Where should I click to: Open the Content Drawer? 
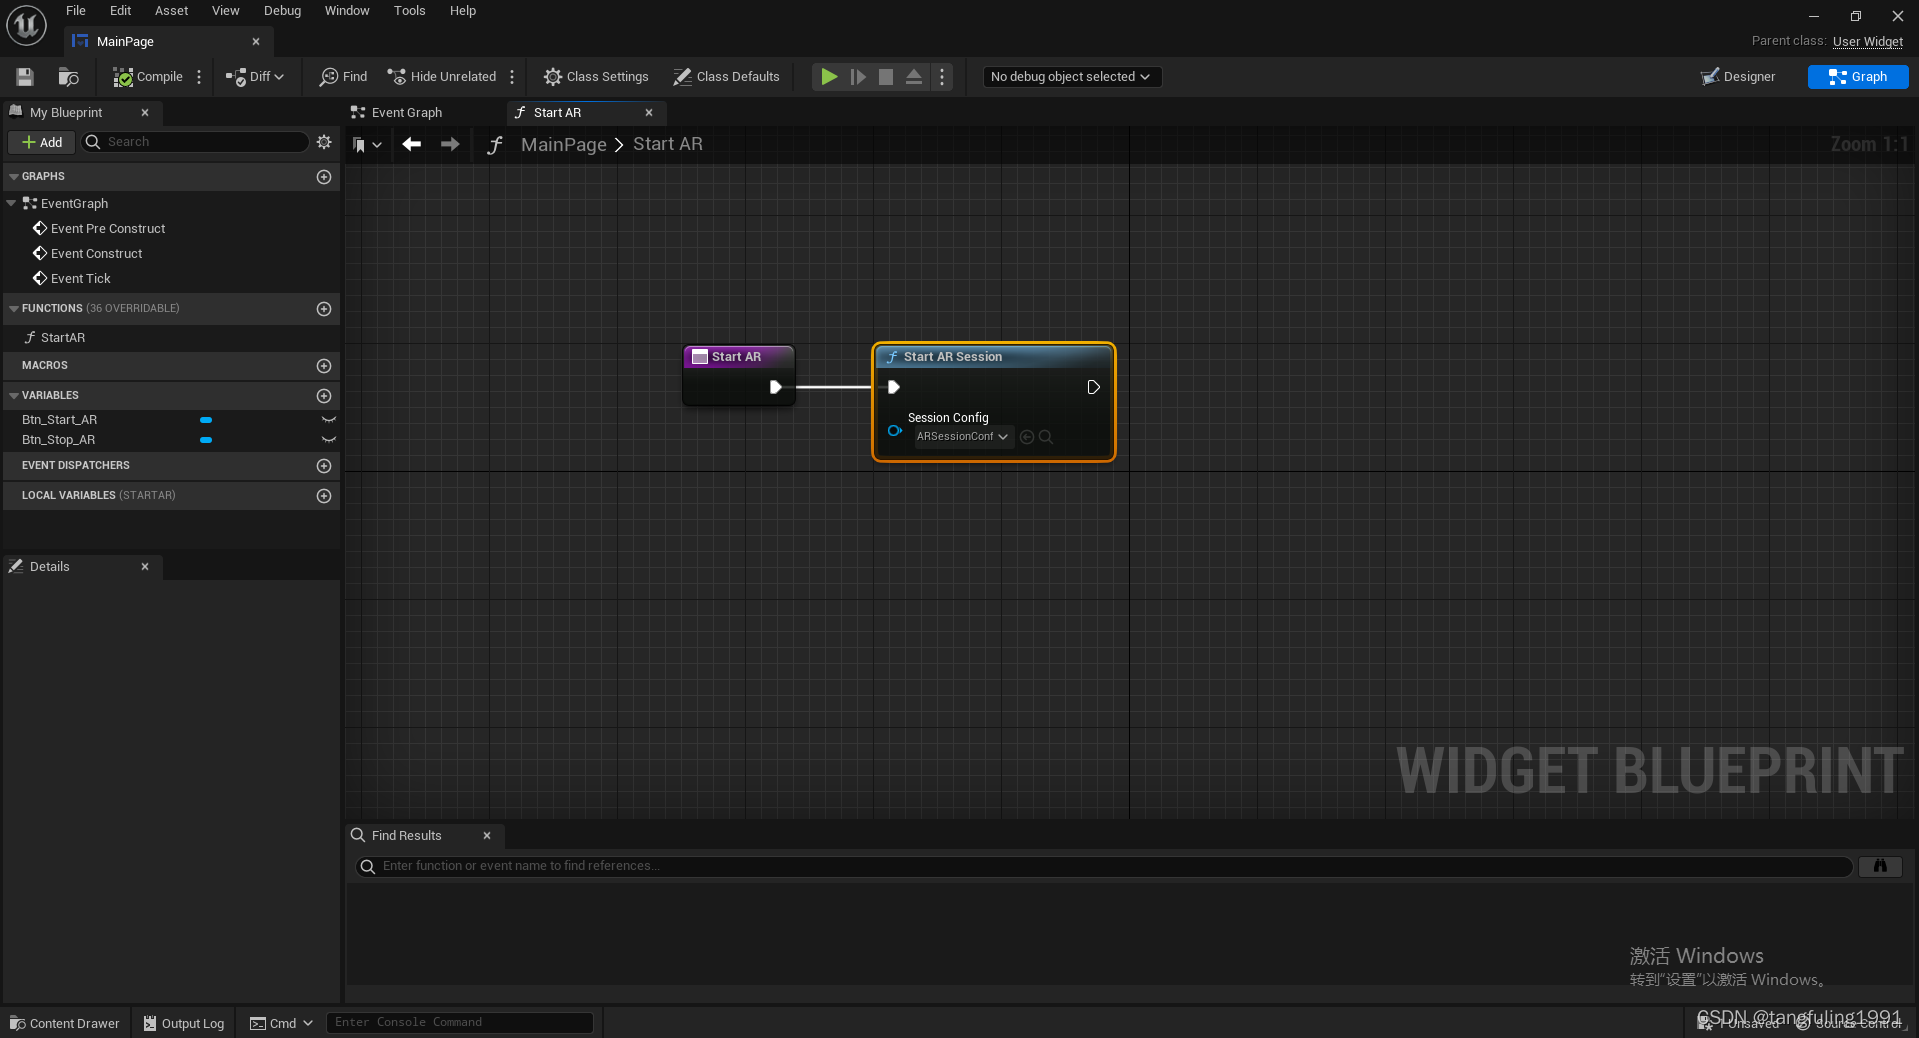tap(65, 1023)
